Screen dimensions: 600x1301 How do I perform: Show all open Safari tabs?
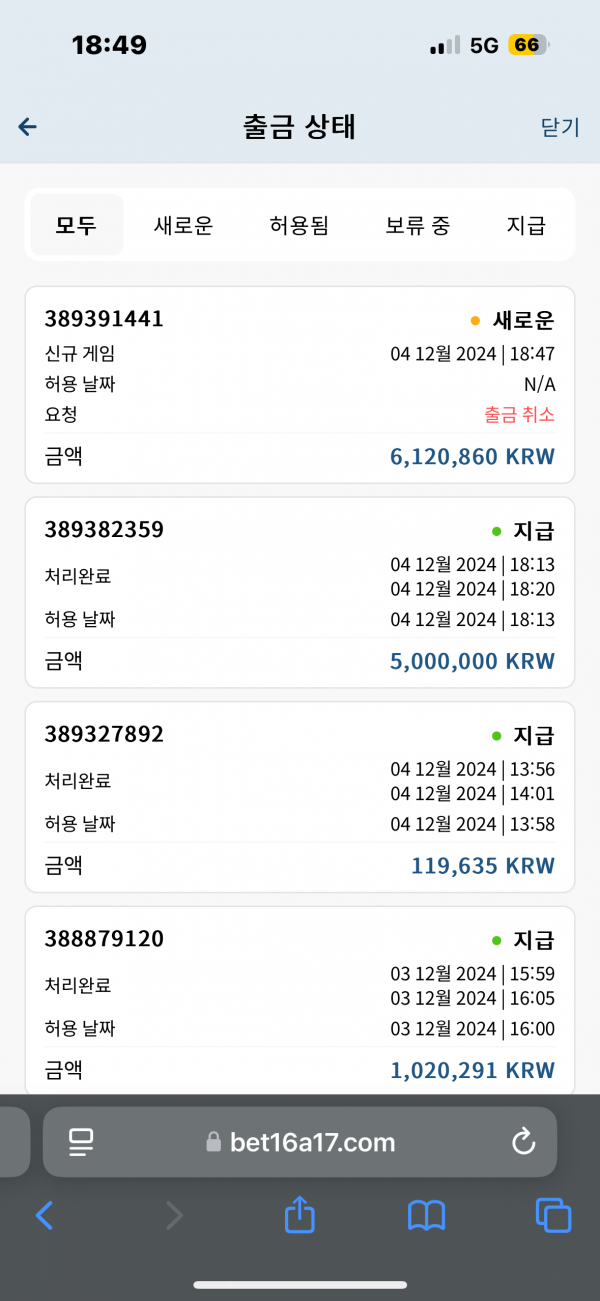point(553,1215)
